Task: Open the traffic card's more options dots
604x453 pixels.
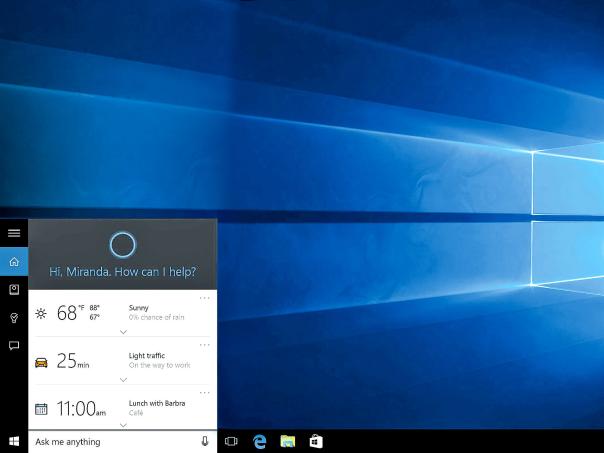Action: pyautogui.click(x=205, y=345)
